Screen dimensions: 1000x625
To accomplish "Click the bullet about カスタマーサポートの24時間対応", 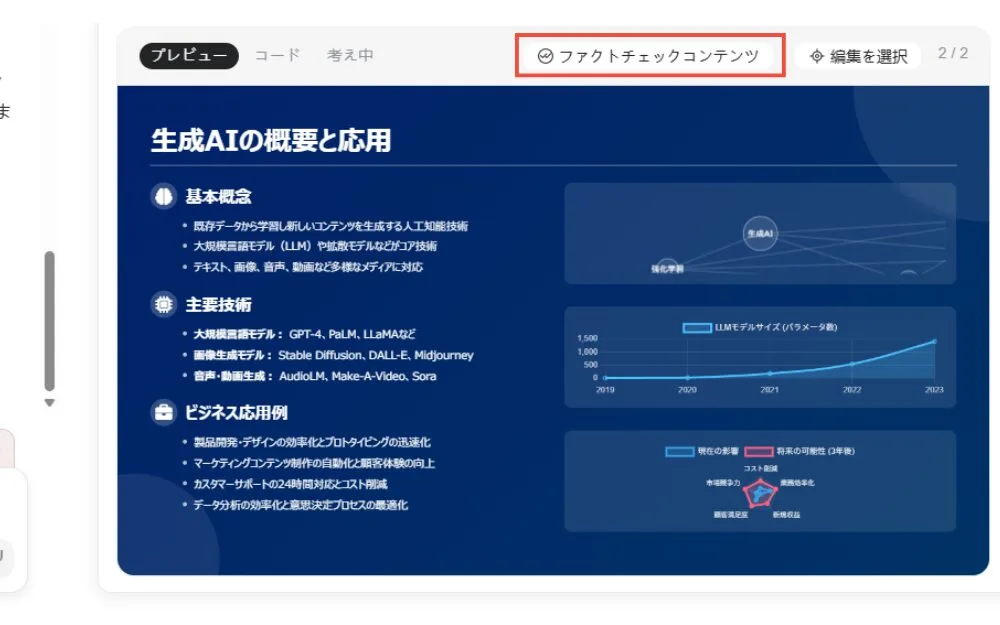I will [x=290, y=484].
